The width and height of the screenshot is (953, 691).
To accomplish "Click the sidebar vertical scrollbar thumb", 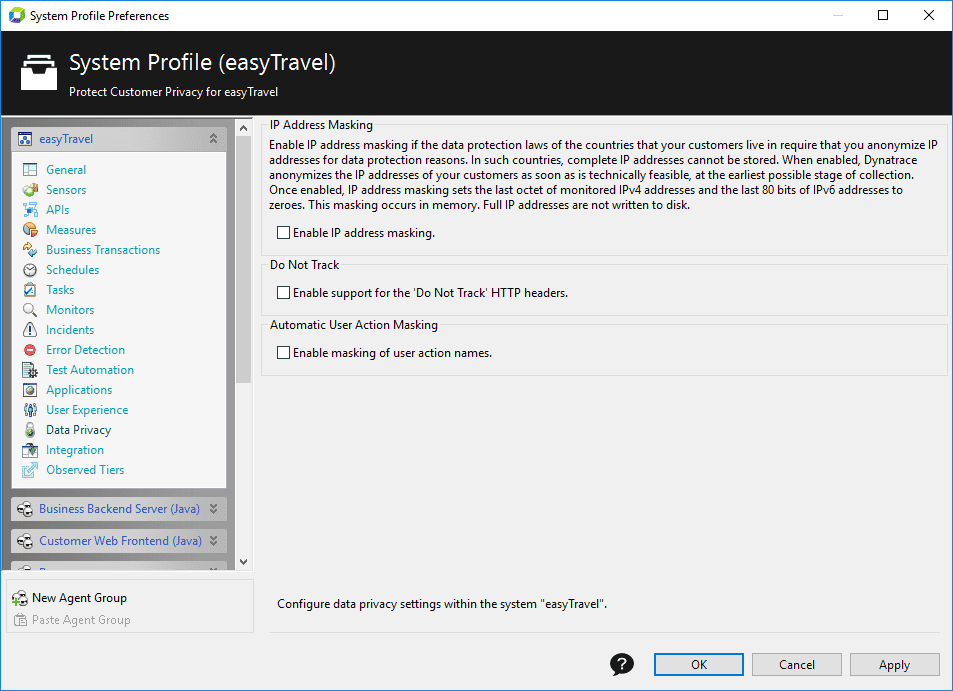I will tap(244, 260).
